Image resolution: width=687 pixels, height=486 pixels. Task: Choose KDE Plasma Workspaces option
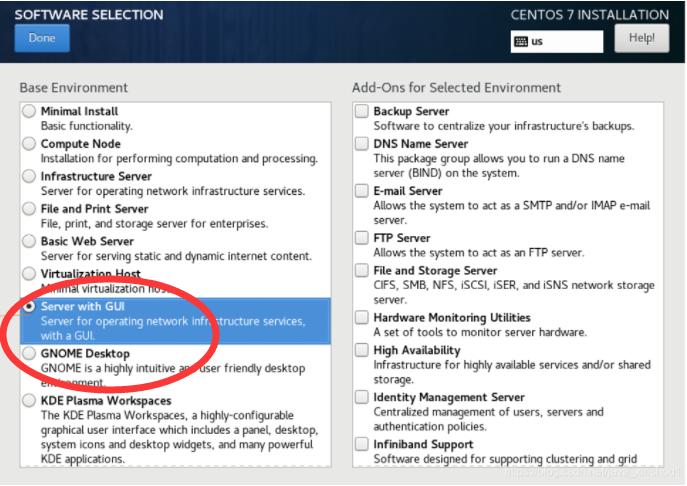pos(29,401)
